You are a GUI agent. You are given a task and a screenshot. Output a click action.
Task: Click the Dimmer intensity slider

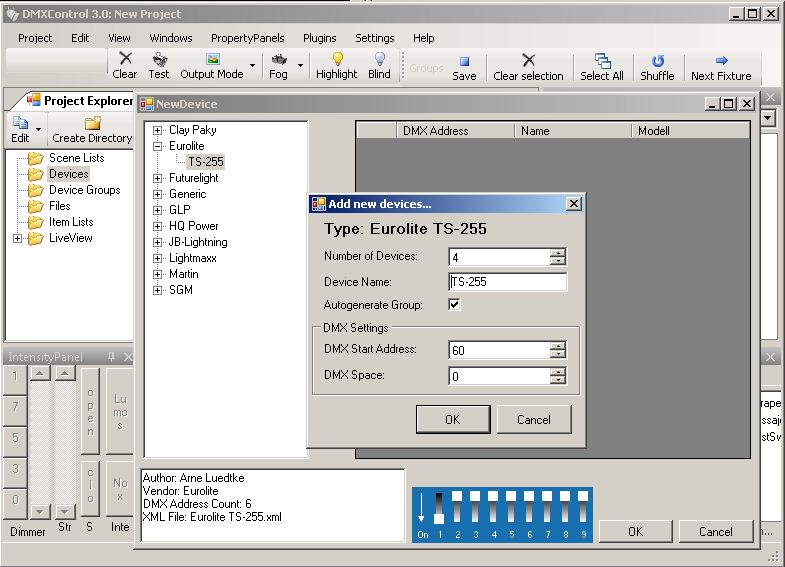[x=40, y=440]
